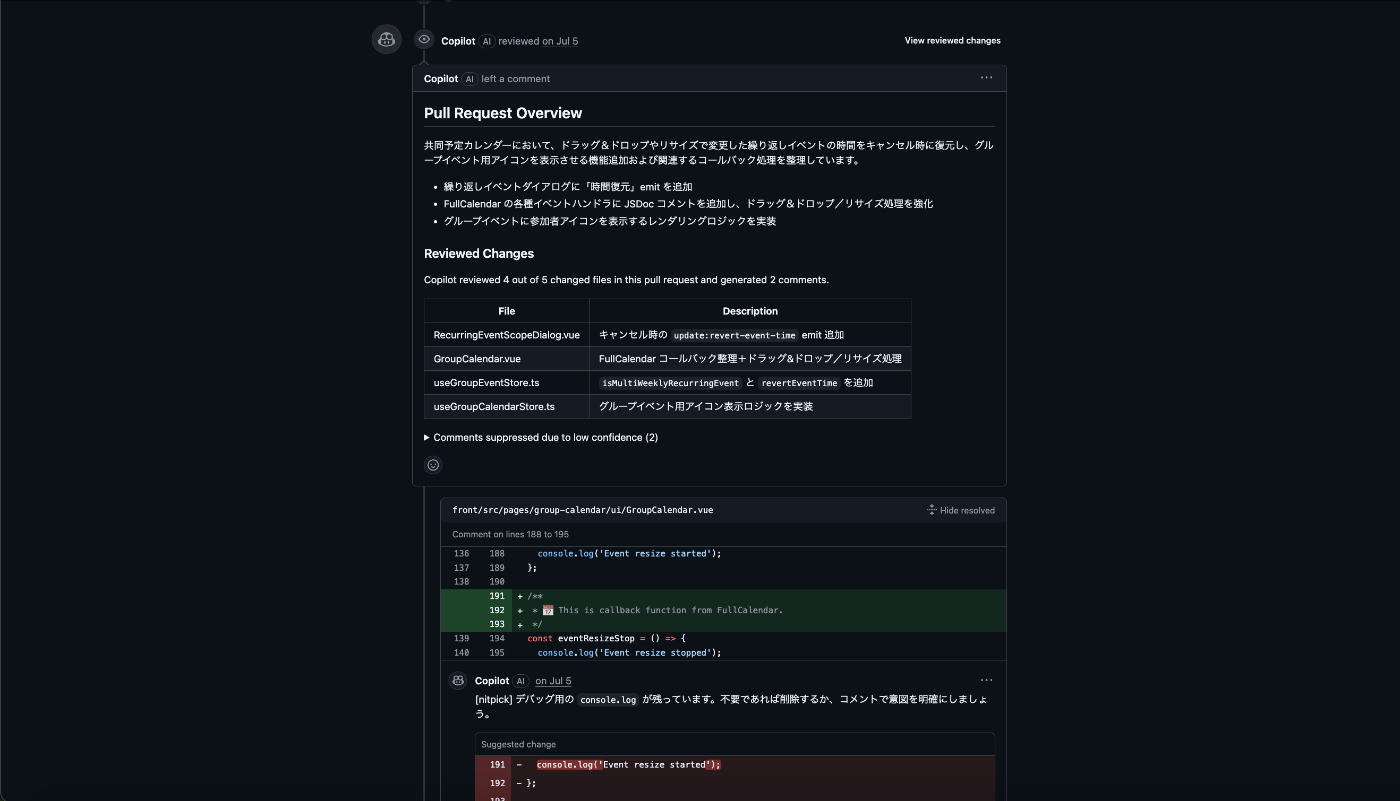Click Suggested change label
Image resolution: width=1400 pixels, height=801 pixels.
518,744
